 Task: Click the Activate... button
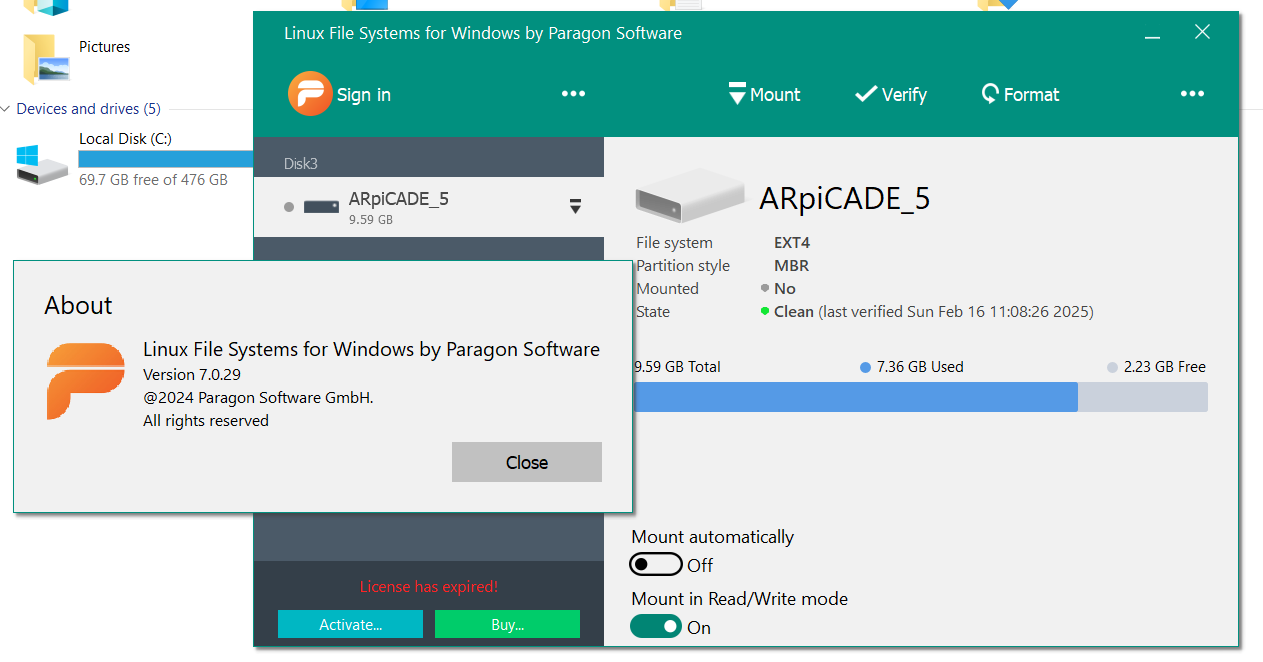coord(351,624)
